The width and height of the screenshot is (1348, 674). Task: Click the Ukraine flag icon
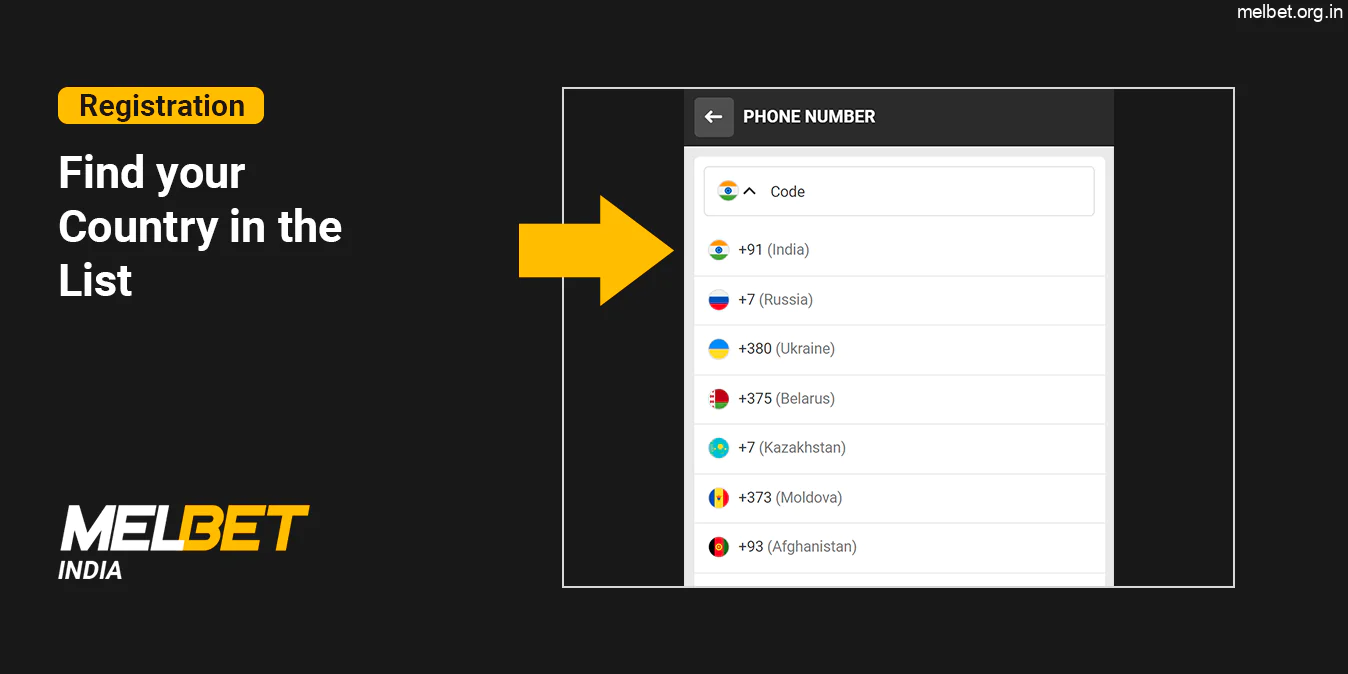click(719, 348)
